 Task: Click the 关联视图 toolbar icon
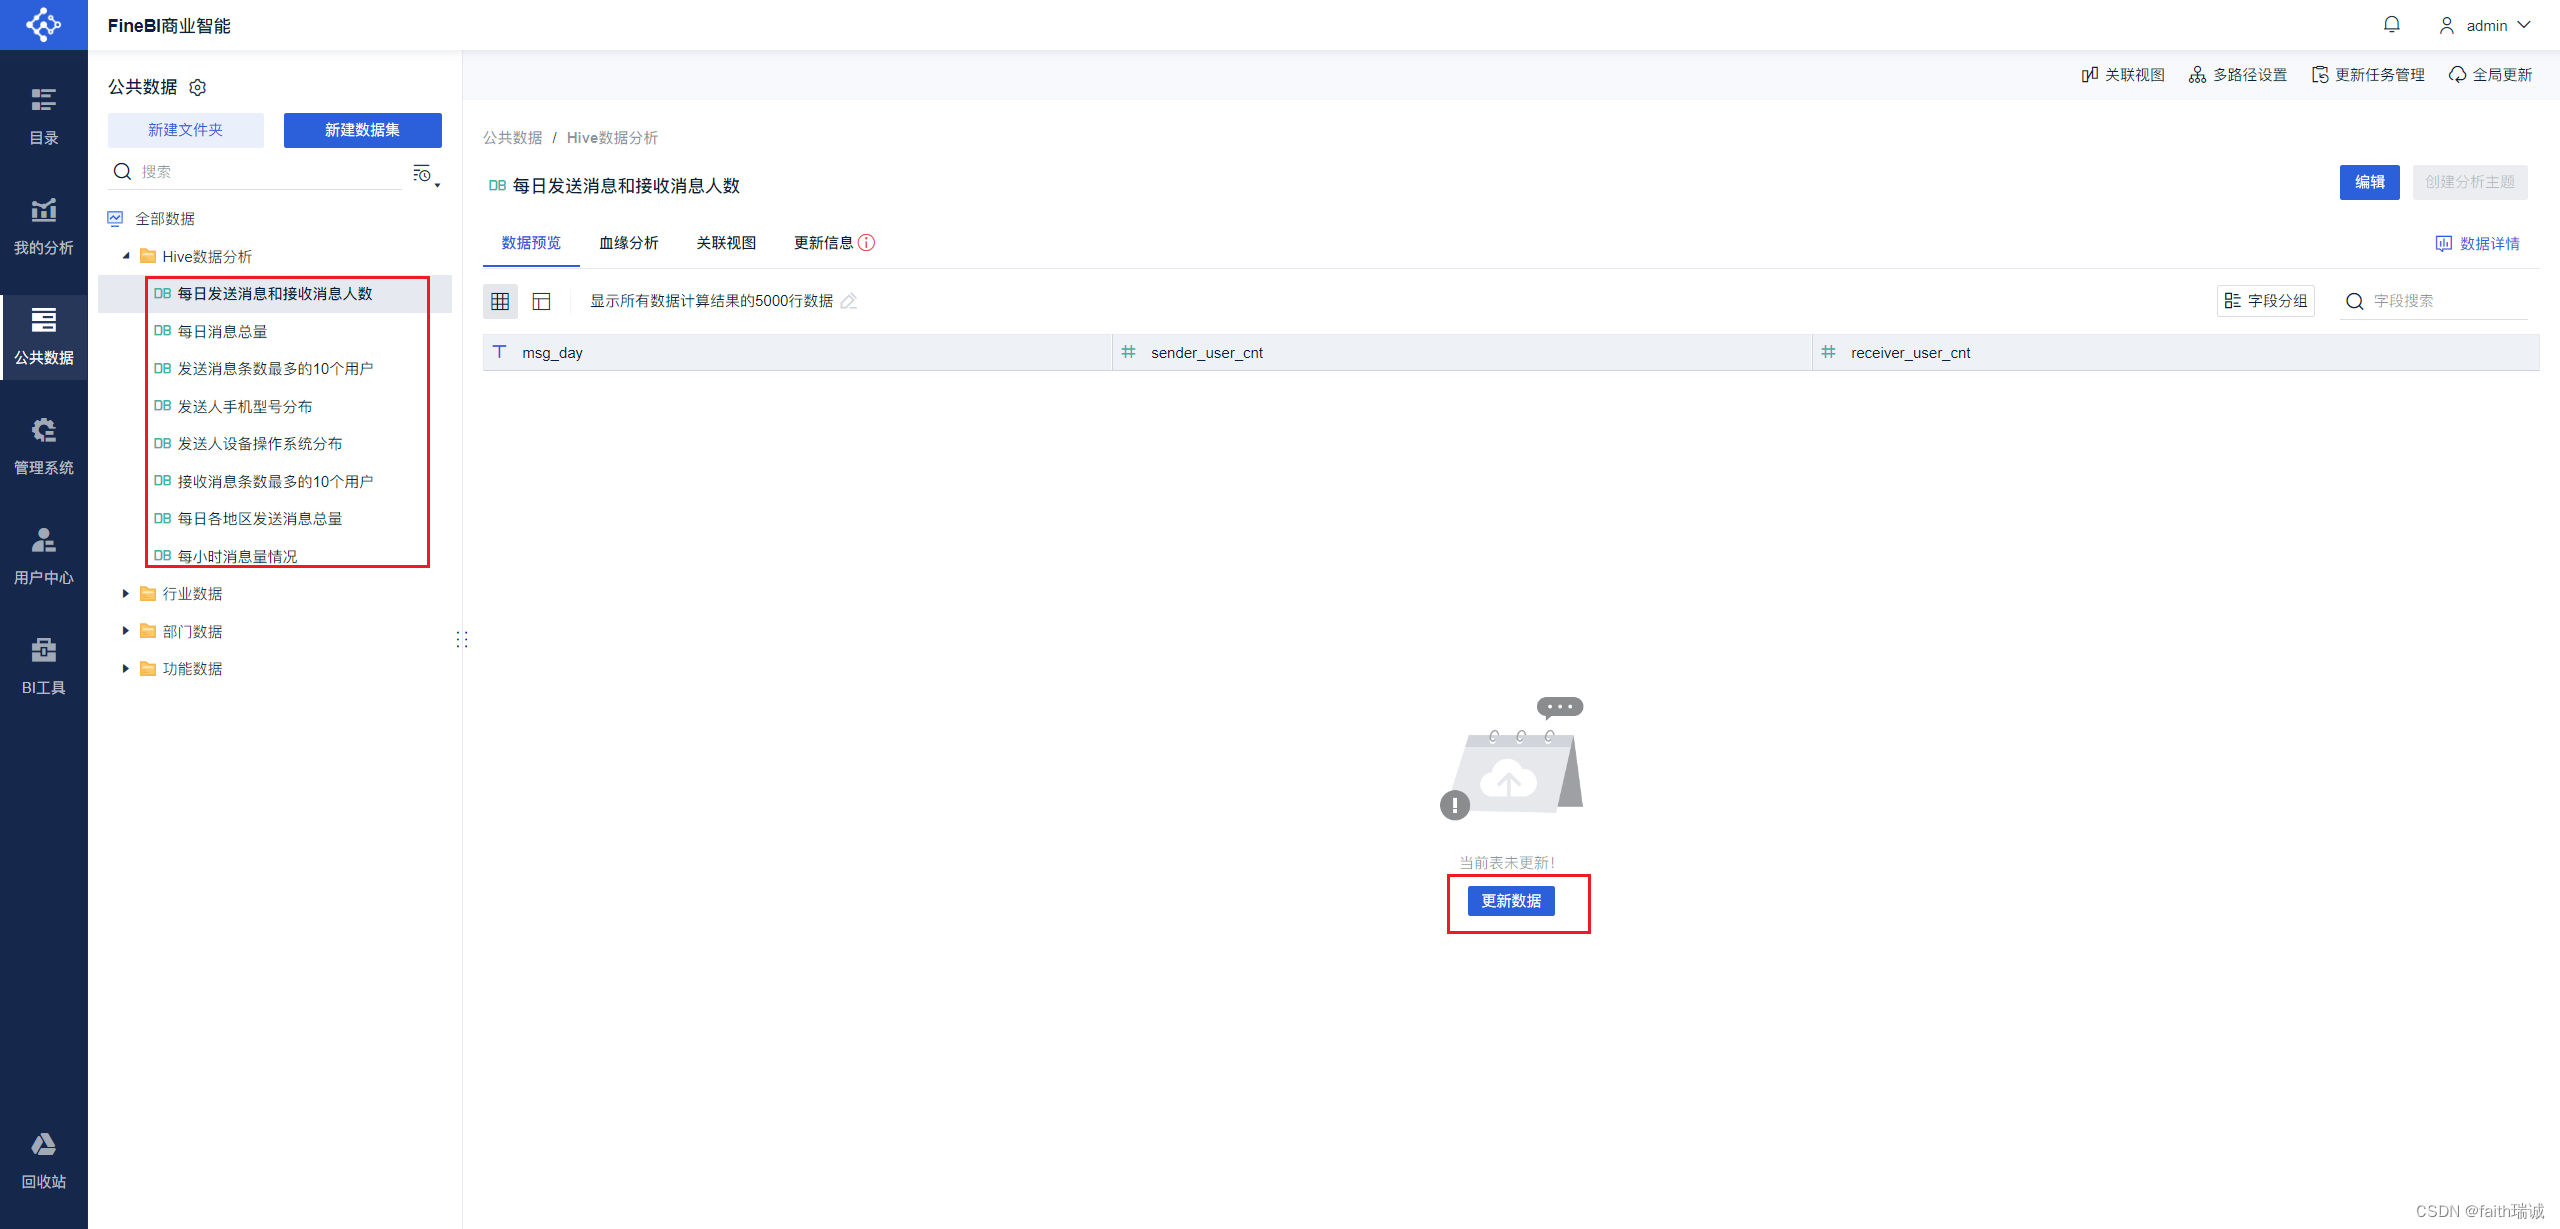click(2090, 75)
